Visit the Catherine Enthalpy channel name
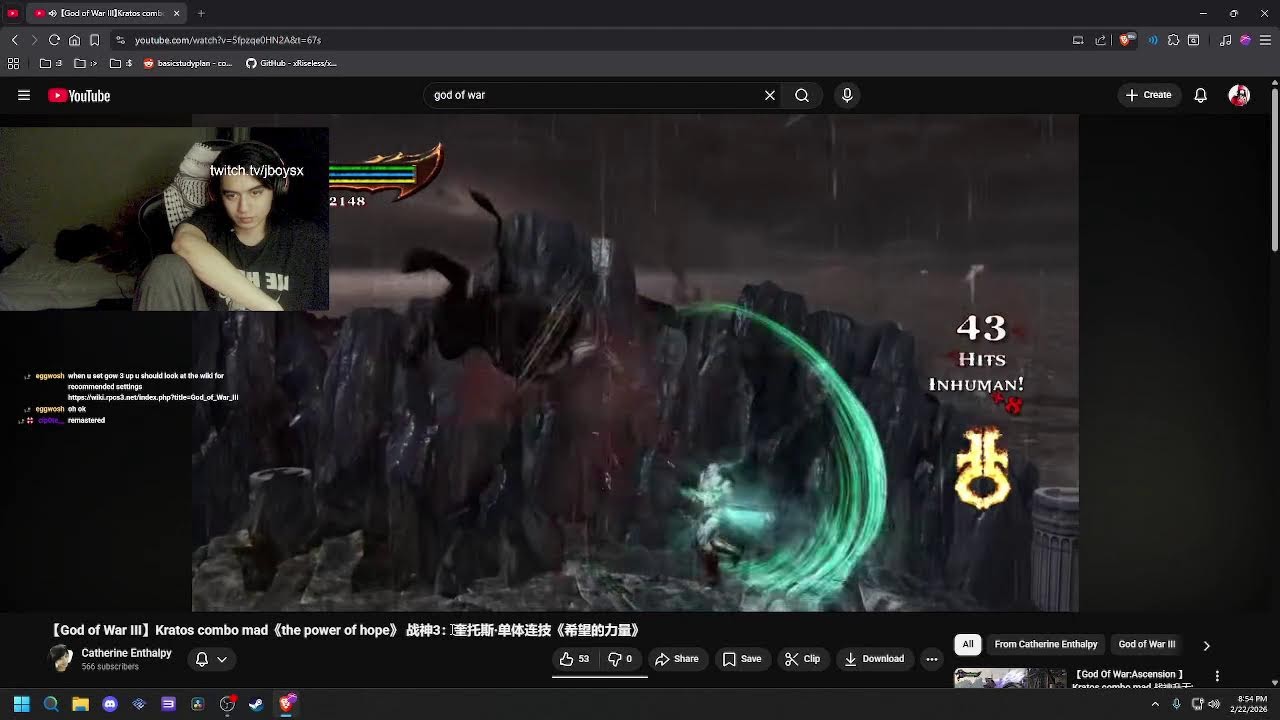Screen dimensions: 1280x720 126,653
